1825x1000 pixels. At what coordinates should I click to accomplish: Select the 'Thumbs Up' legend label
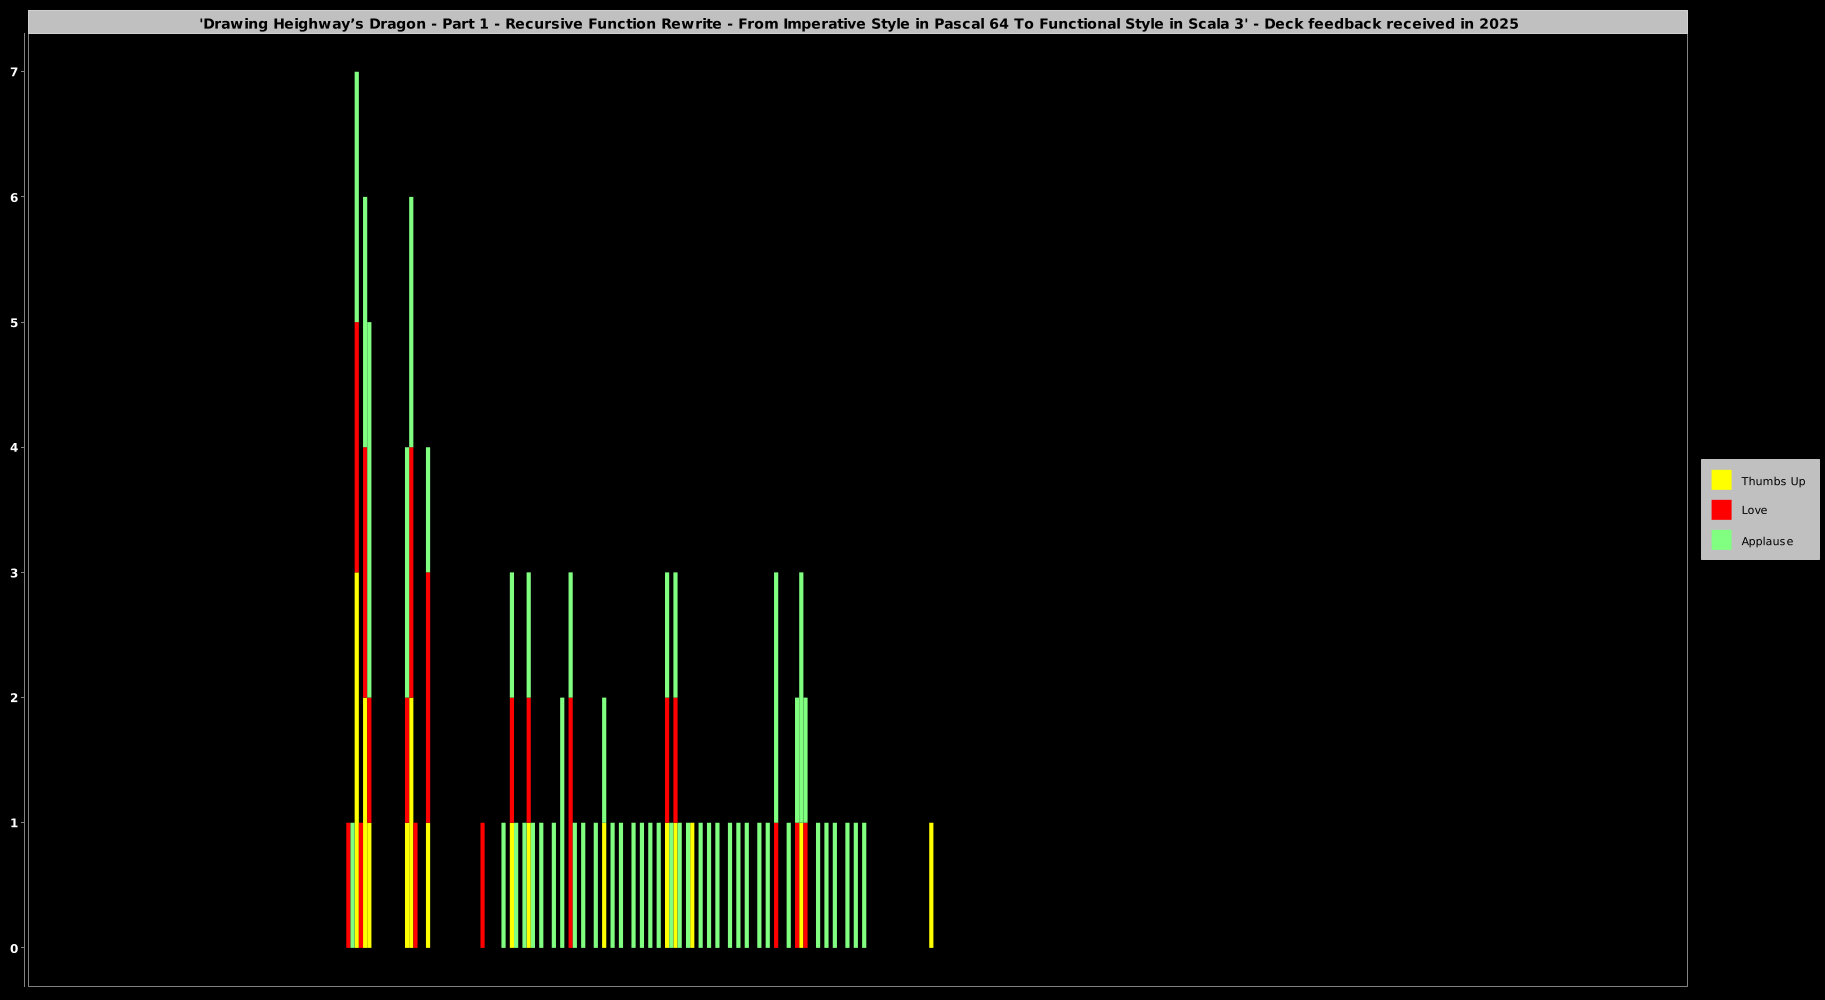pyautogui.click(x=1772, y=481)
